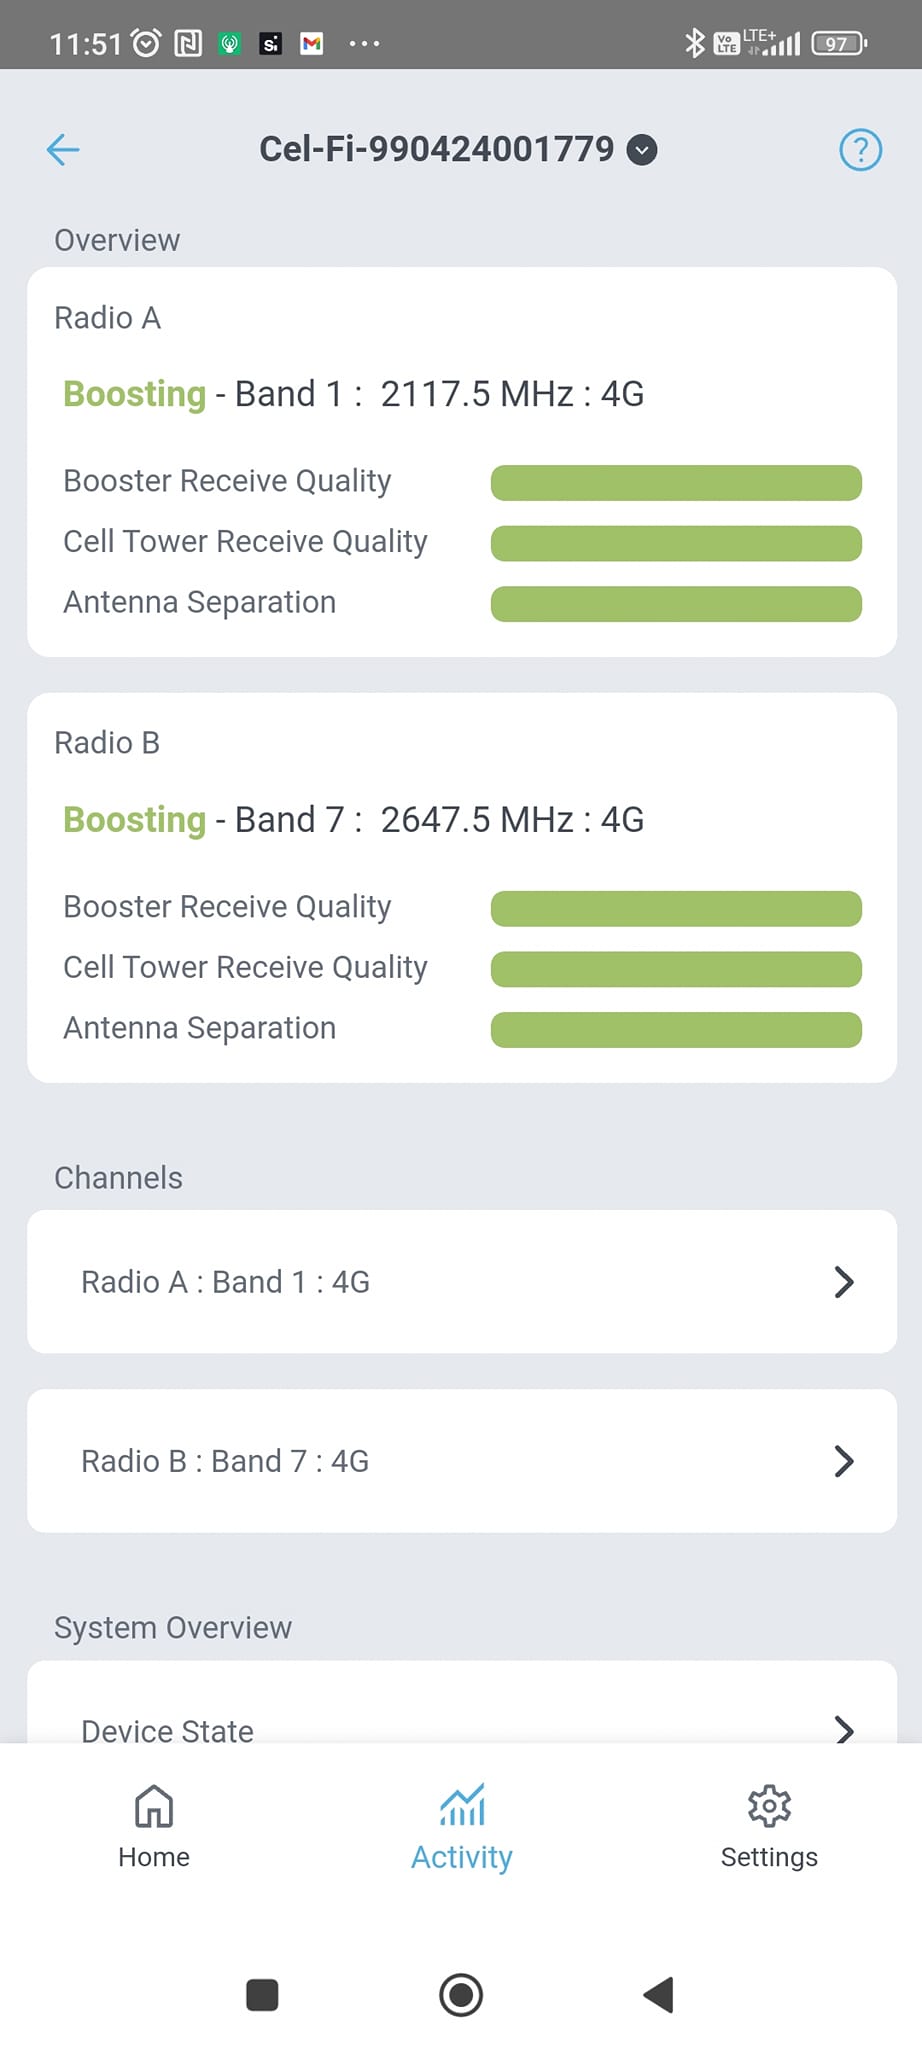Expand the Radio B Band 7 chevron
Screen dimensions: 922x2048
[x=844, y=1461]
